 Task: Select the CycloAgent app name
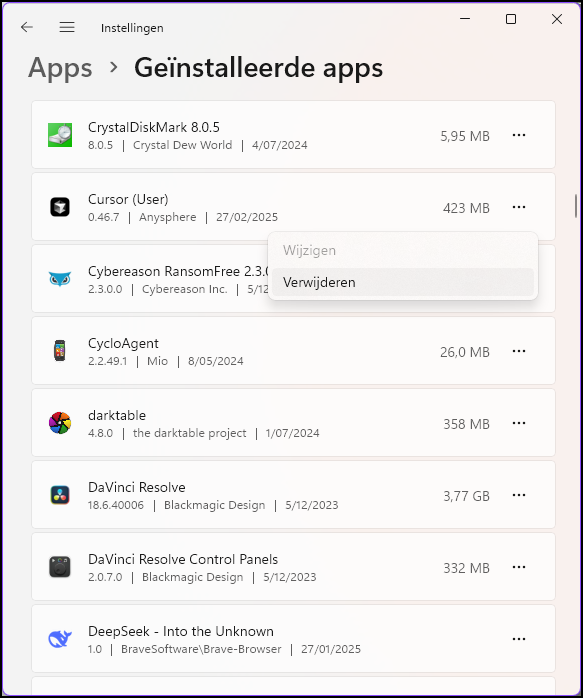point(123,343)
